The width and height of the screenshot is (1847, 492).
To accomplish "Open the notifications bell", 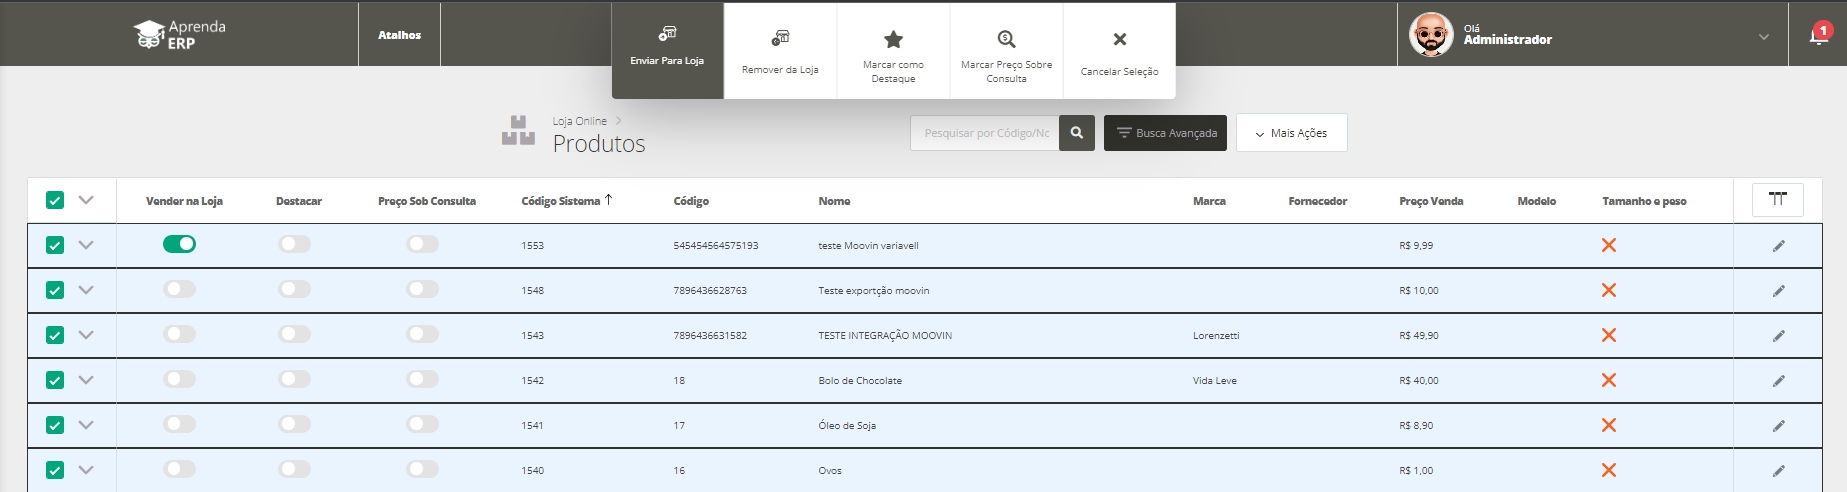I will coord(1818,36).
